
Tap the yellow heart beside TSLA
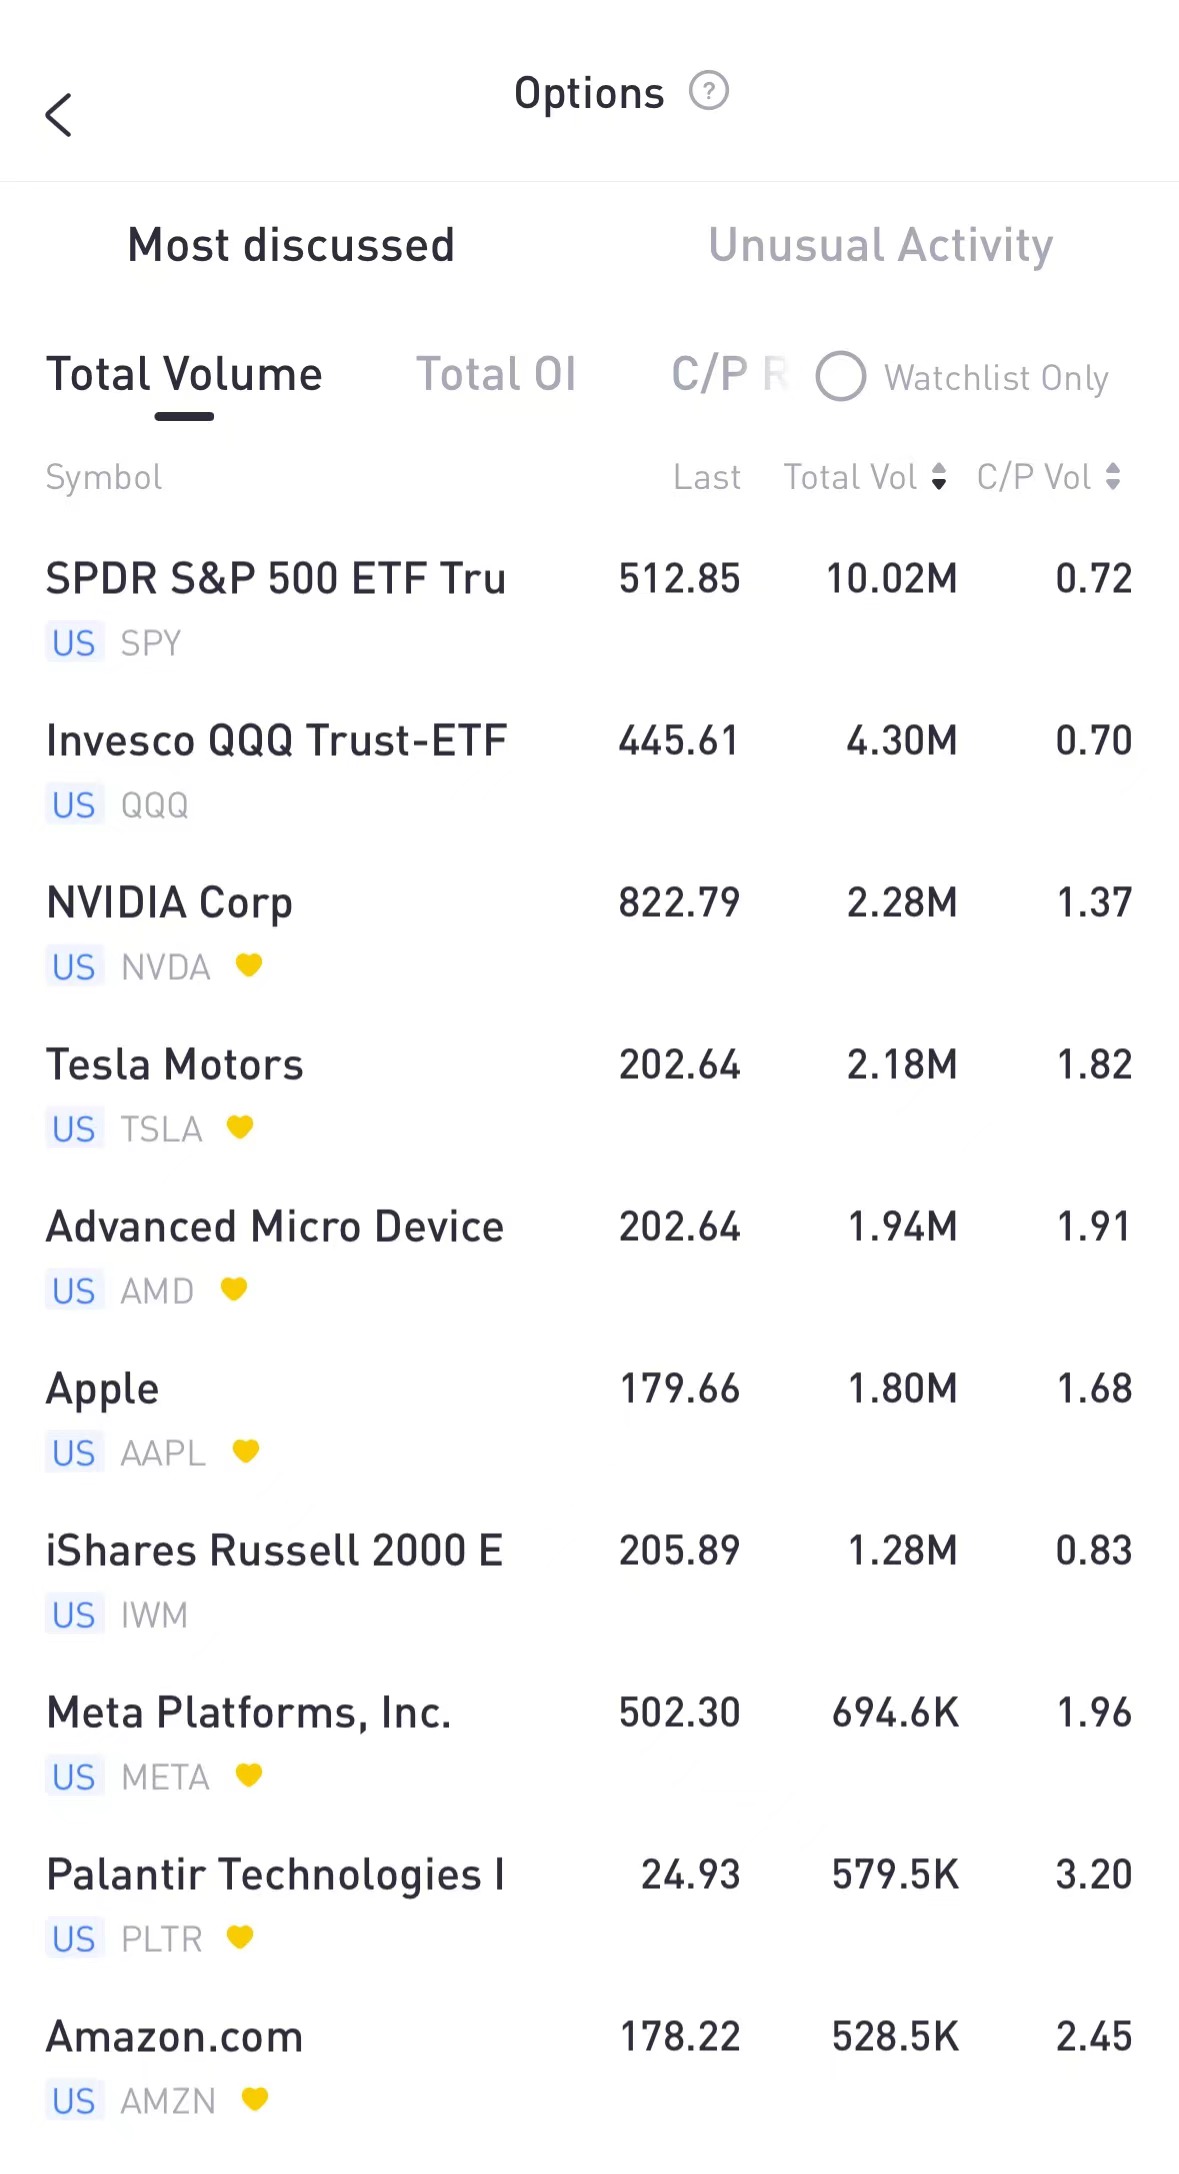coord(240,1127)
